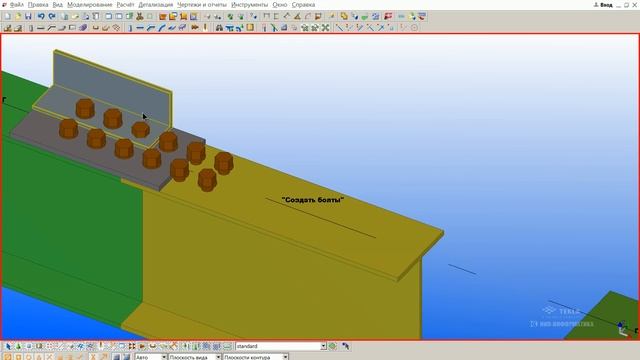Screen dimensions: 640x360
Task: Open the Авто dropdown
Action: pyautogui.click(x=164, y=357)
